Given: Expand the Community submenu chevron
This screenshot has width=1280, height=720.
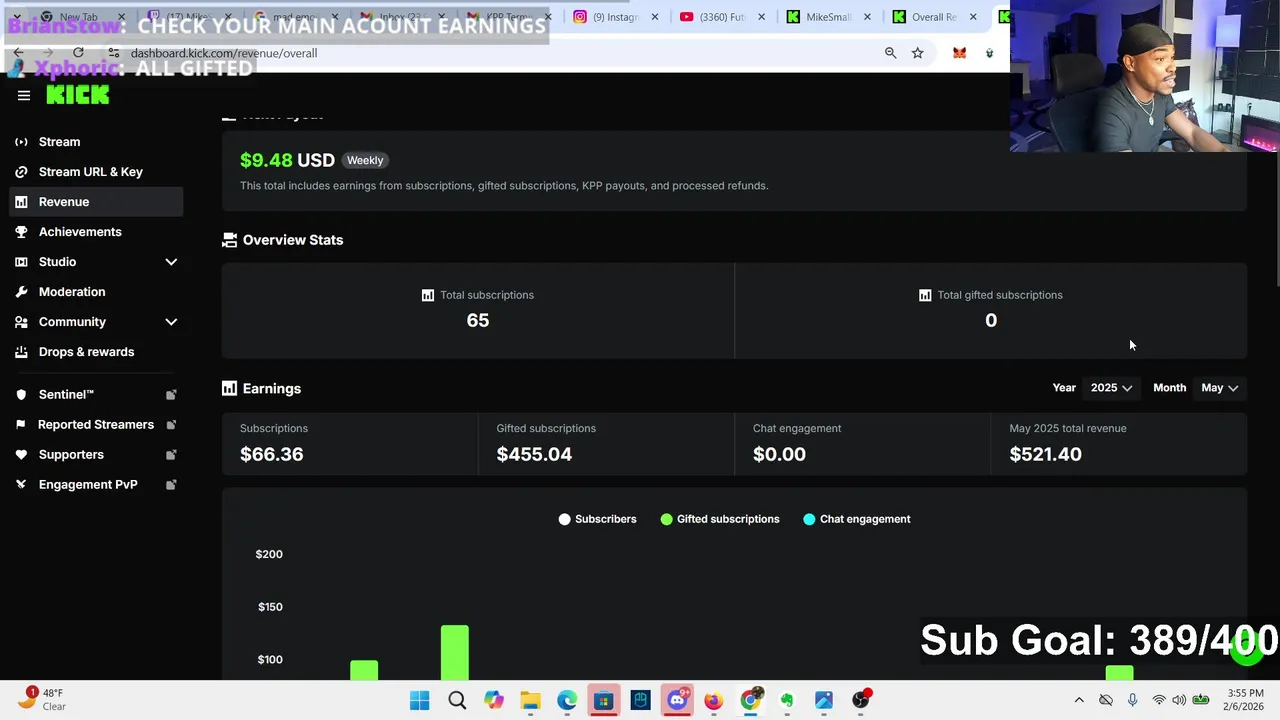Looking at the screenshot, I should point(171,322).
